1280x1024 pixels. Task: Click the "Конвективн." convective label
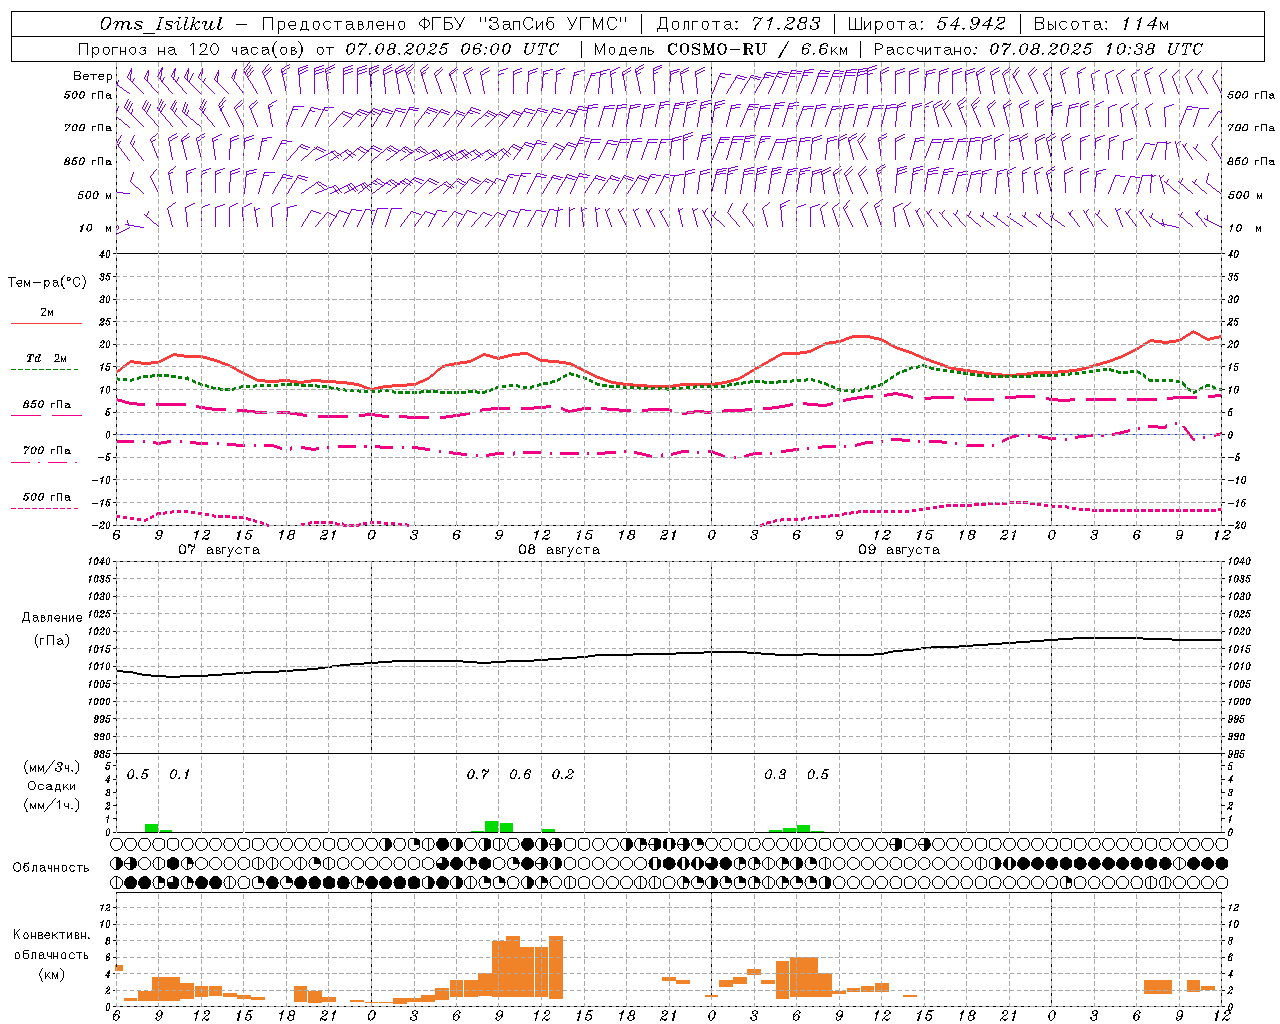[x=52, y=935]
